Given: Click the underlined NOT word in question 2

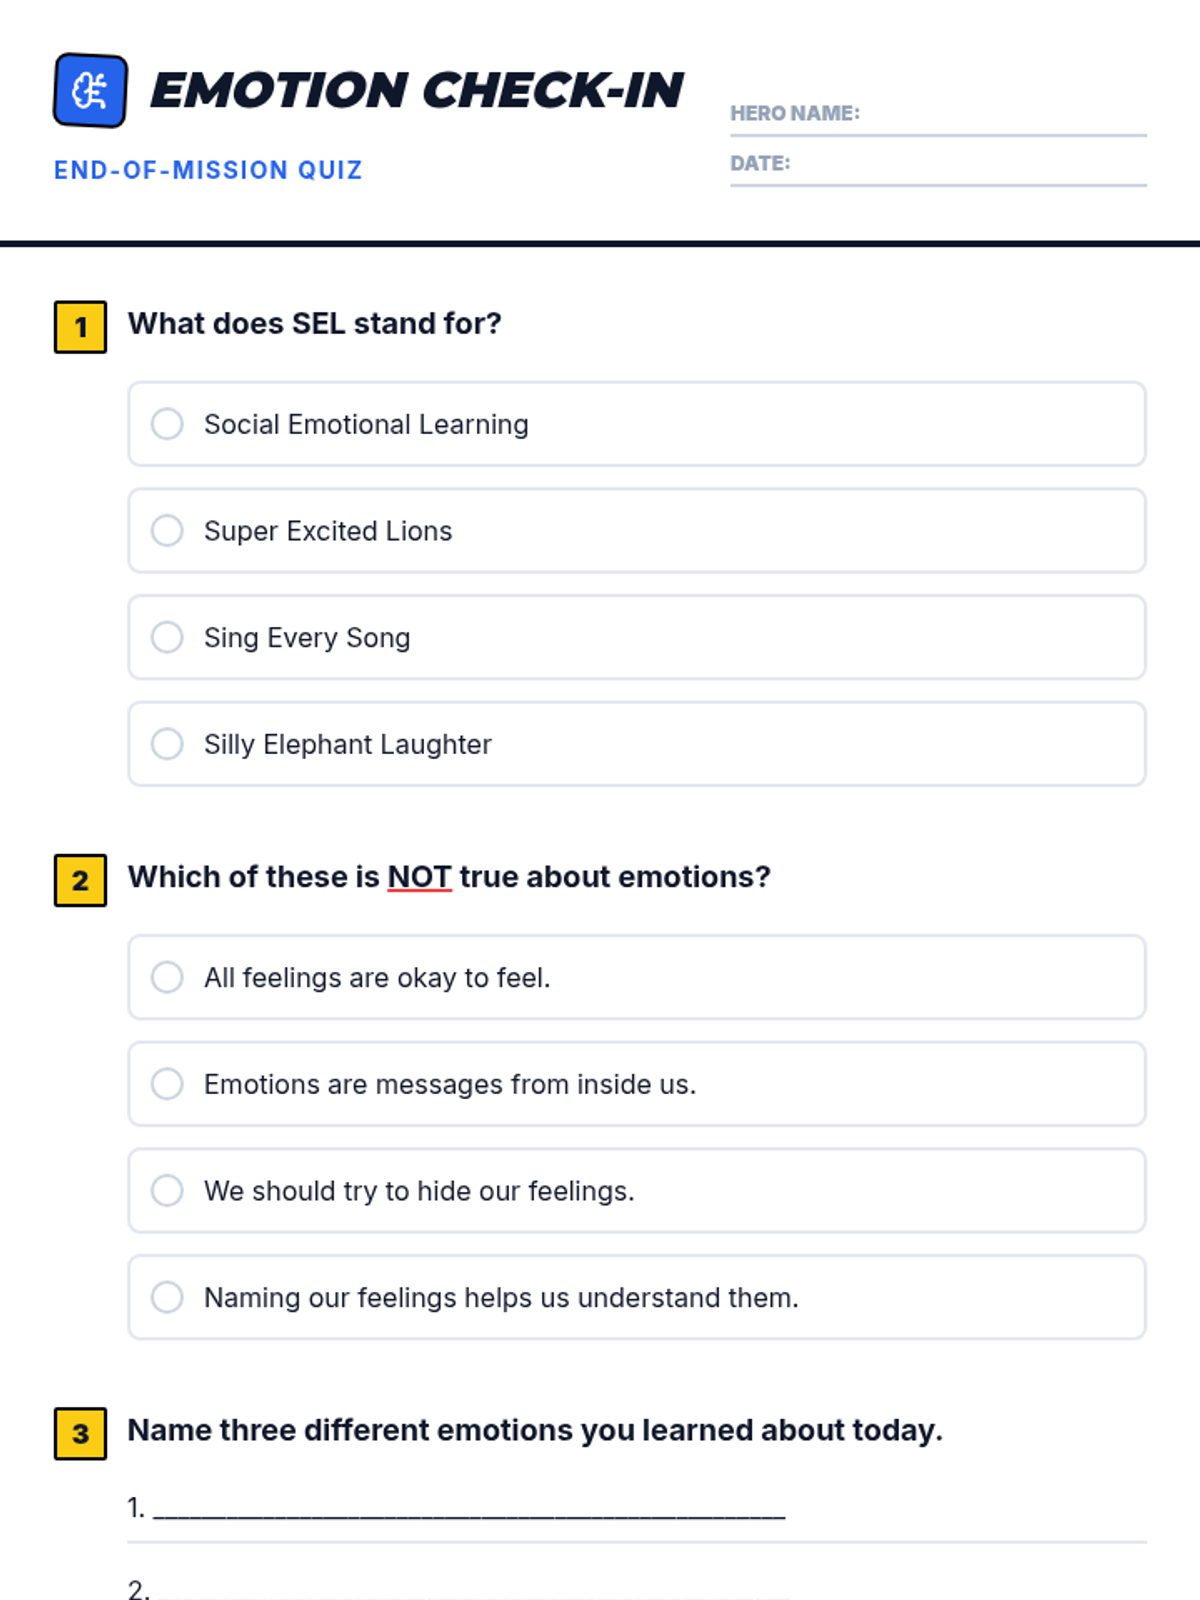Looking at the screenshot, I should click(419, 877).
